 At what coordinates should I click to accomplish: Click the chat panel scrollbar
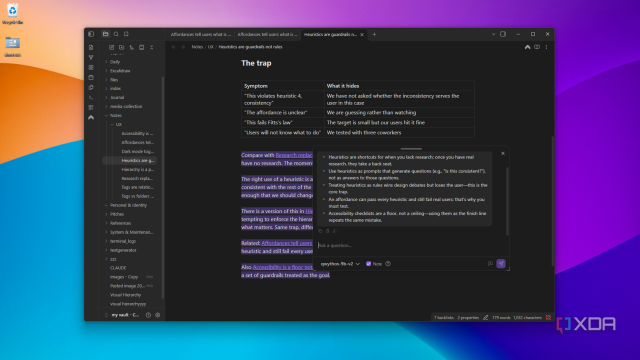(x=507, y=201)
